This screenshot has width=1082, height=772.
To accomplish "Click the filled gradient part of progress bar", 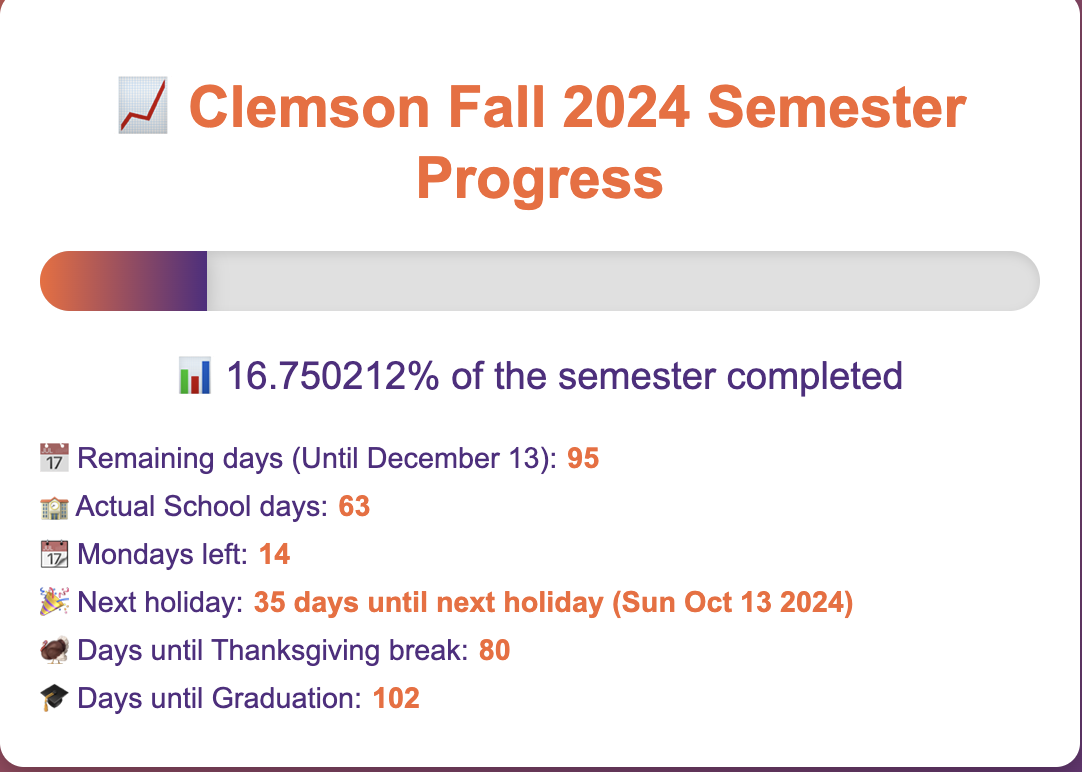I will coord(124,281).
